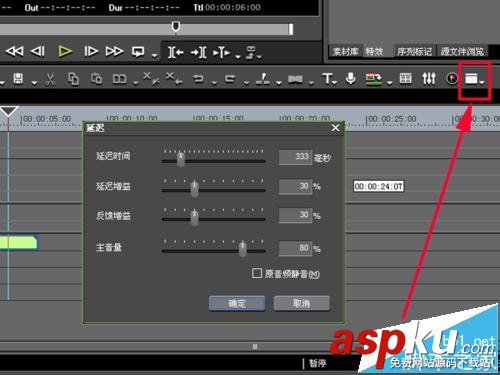
Task: Click the render timeline icon
Action: 374,79
